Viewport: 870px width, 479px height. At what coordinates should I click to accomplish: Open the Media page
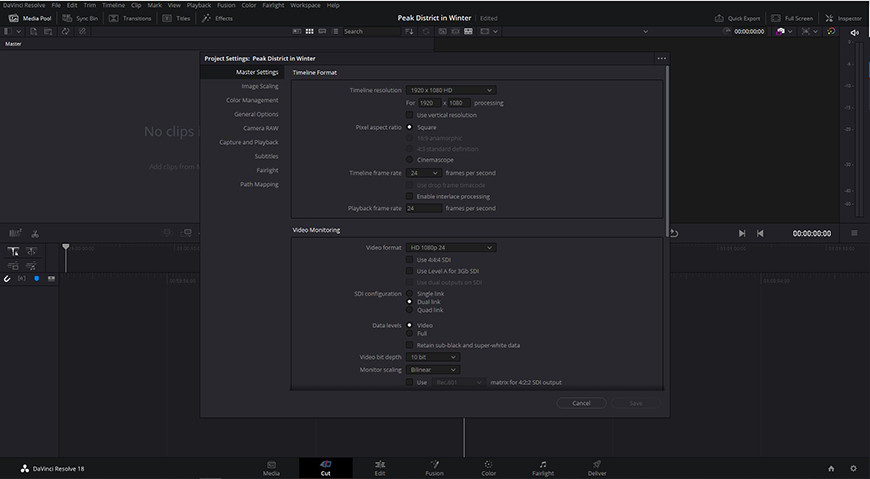pos(271,468)
